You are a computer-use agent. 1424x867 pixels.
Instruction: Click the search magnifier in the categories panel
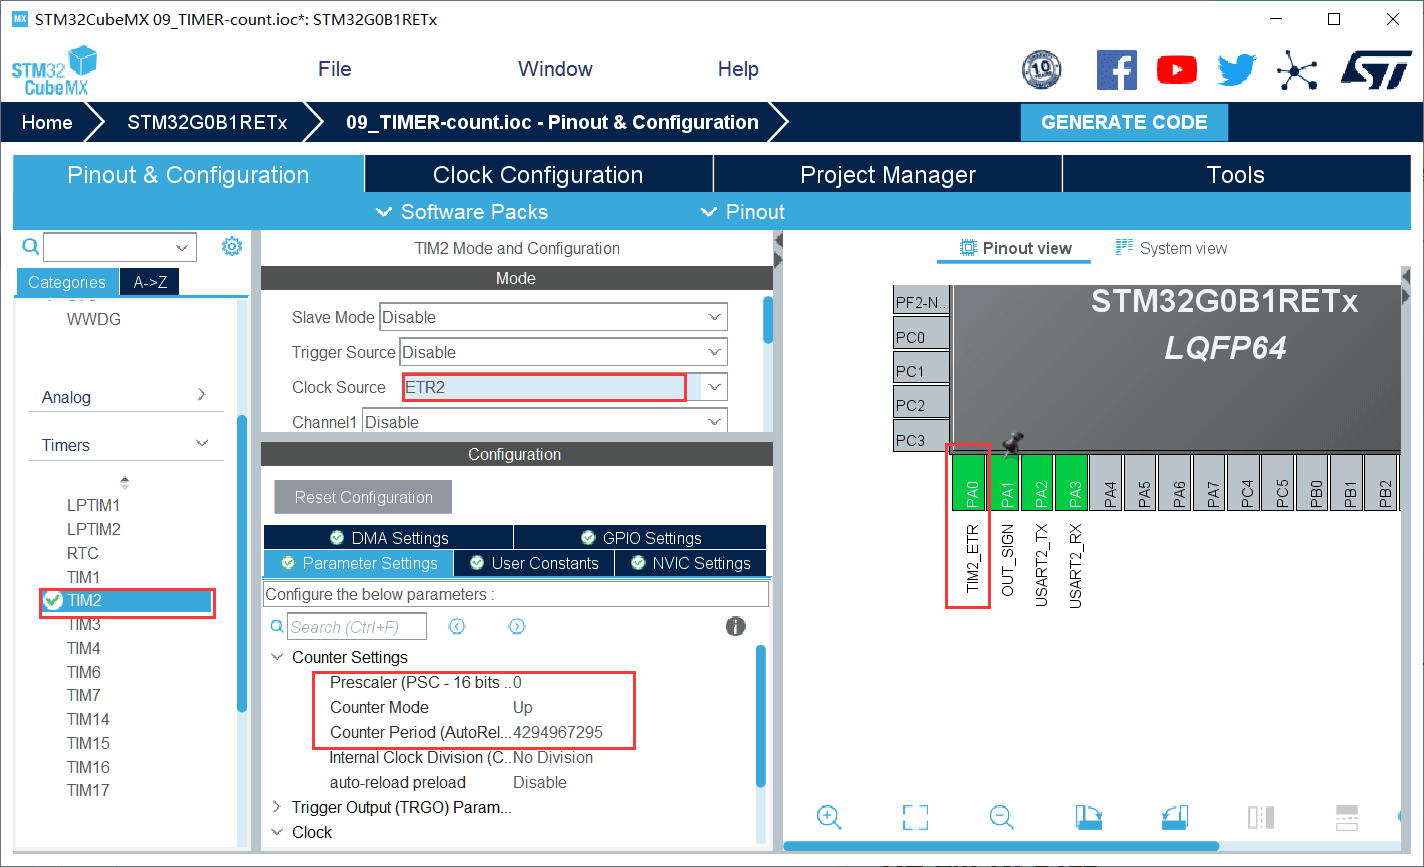click(x=31, y=246)
